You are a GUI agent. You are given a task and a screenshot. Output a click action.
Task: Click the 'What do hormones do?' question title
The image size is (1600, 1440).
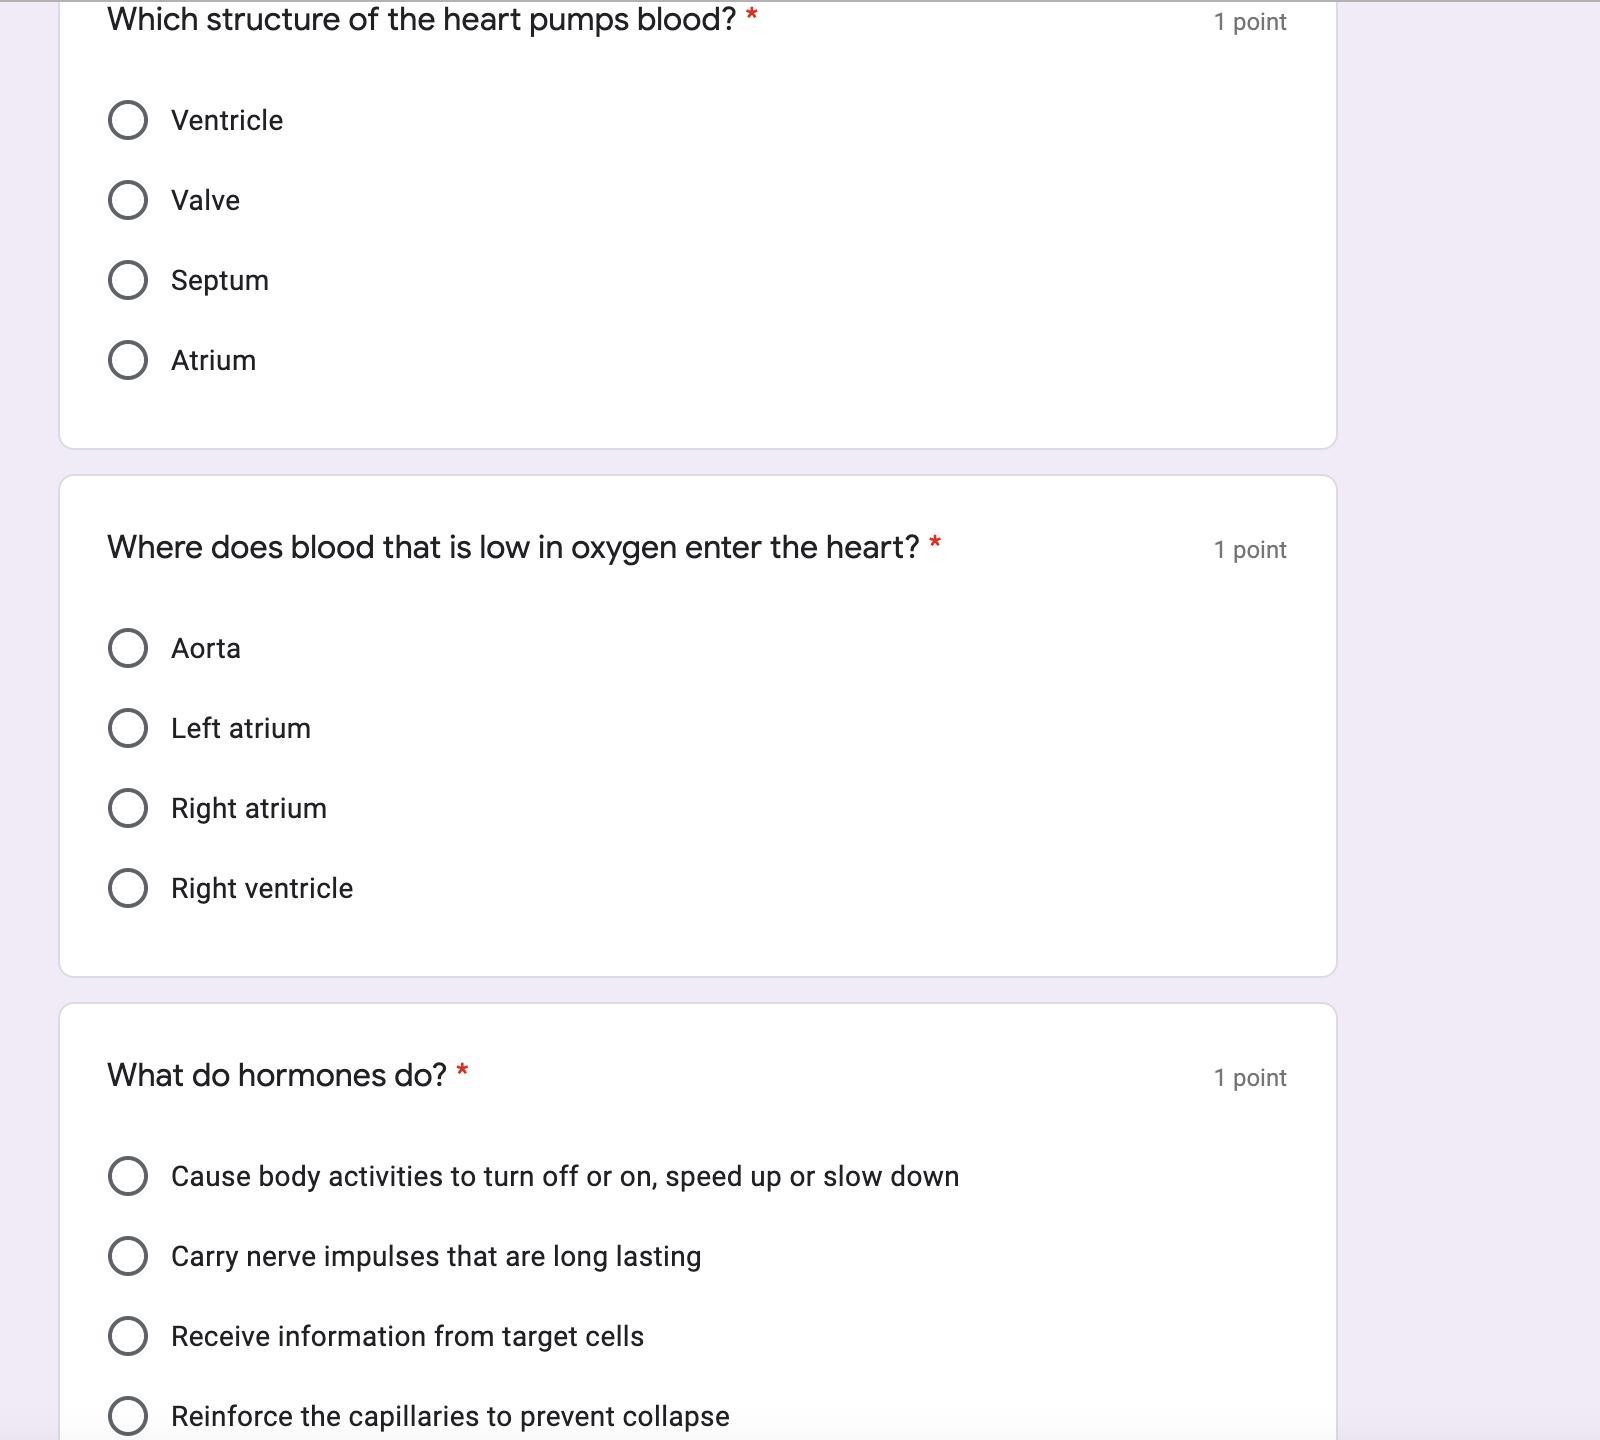coord(276,1075)
